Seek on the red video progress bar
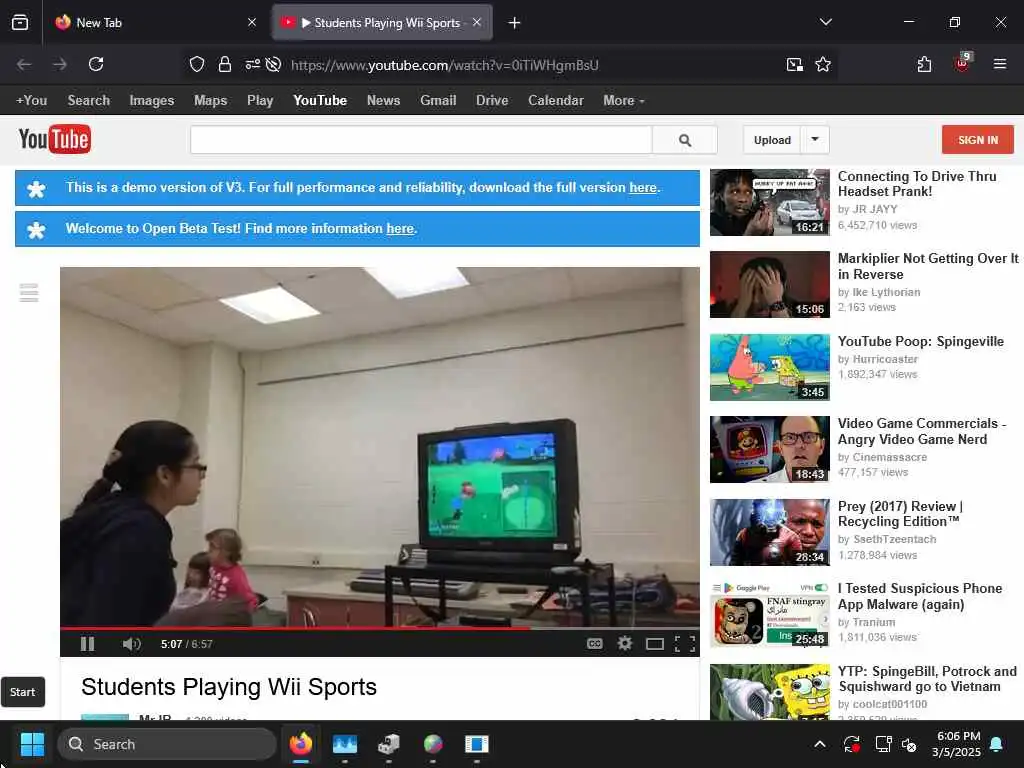Image resolution: width=1024 pixels, height=768 pixels. [x=379, y=628]
